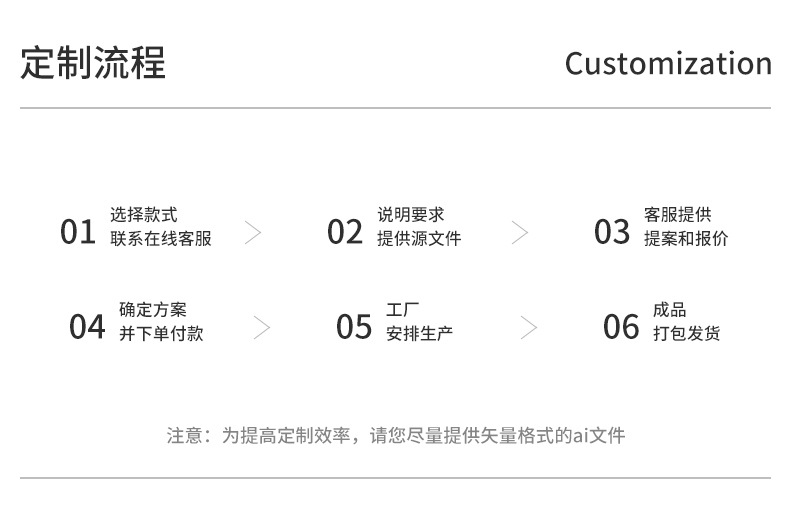Click the step number 01
The width and height of the screenshot is (790, 508).
[x=77, y=233]
